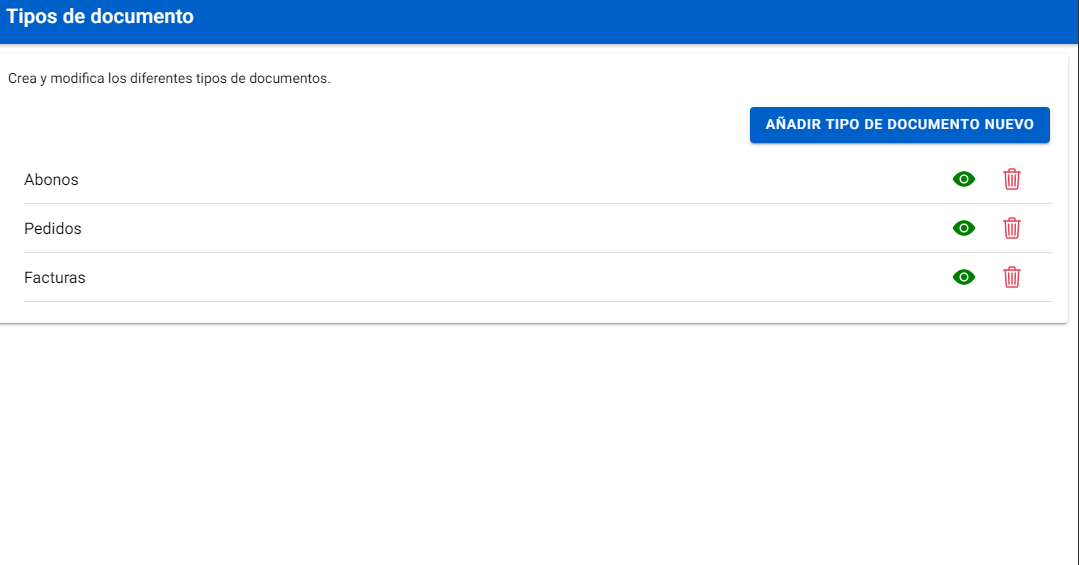
Task: Toggle visibility of Facturas
Action: [964, 277]
